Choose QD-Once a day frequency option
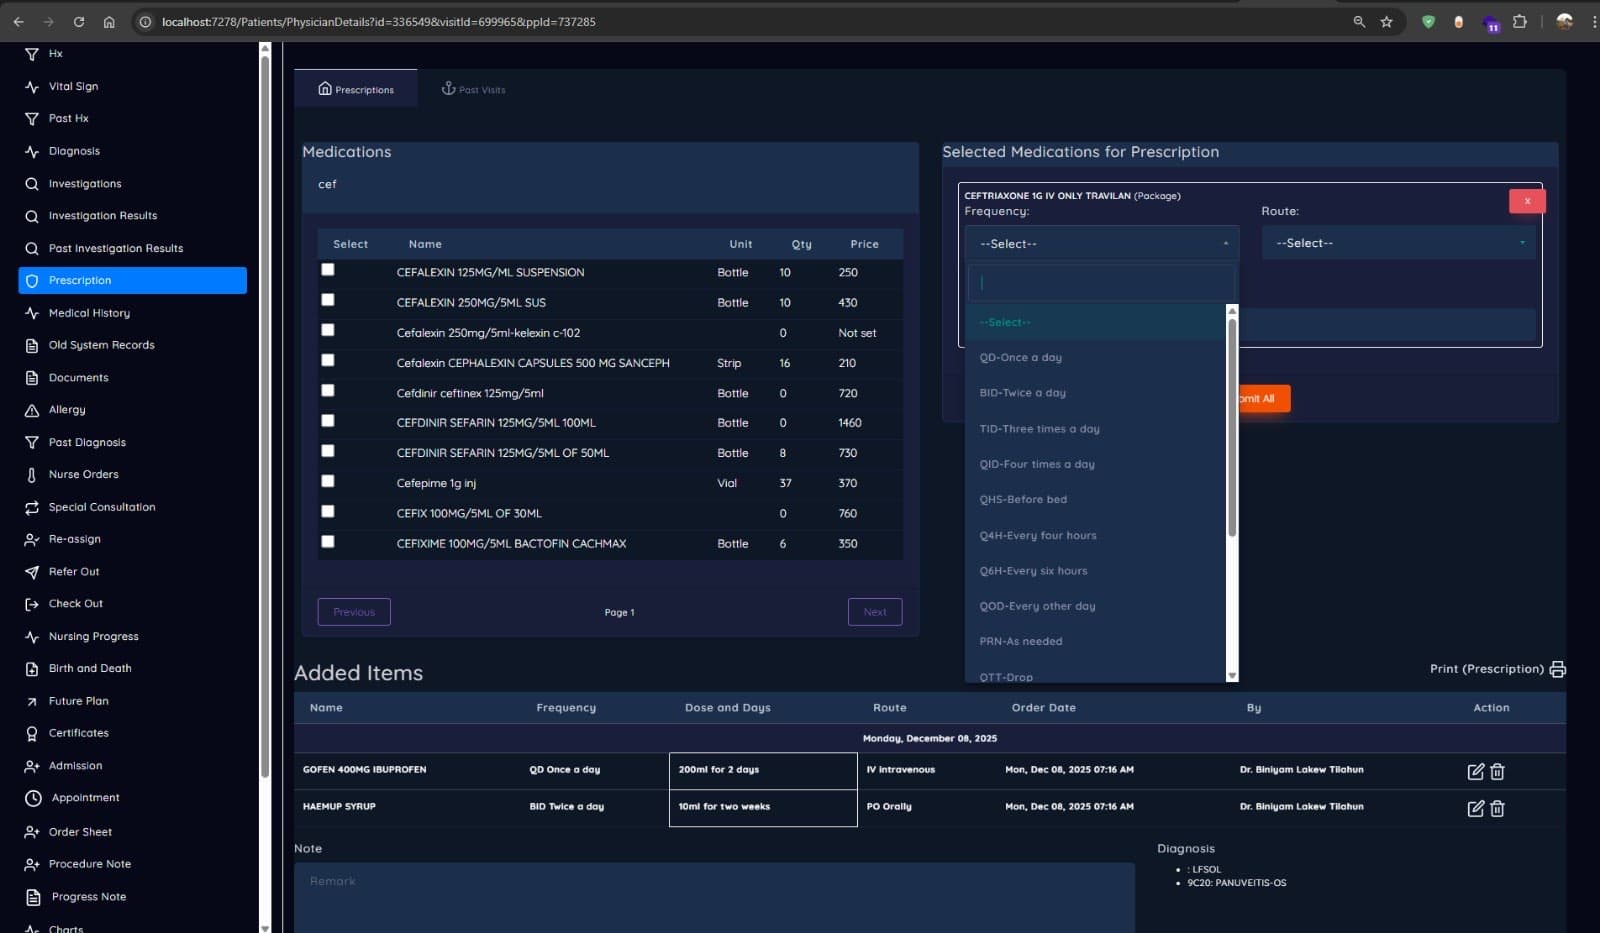This screenshot has height=933, width=1600. coord(1095,357)
